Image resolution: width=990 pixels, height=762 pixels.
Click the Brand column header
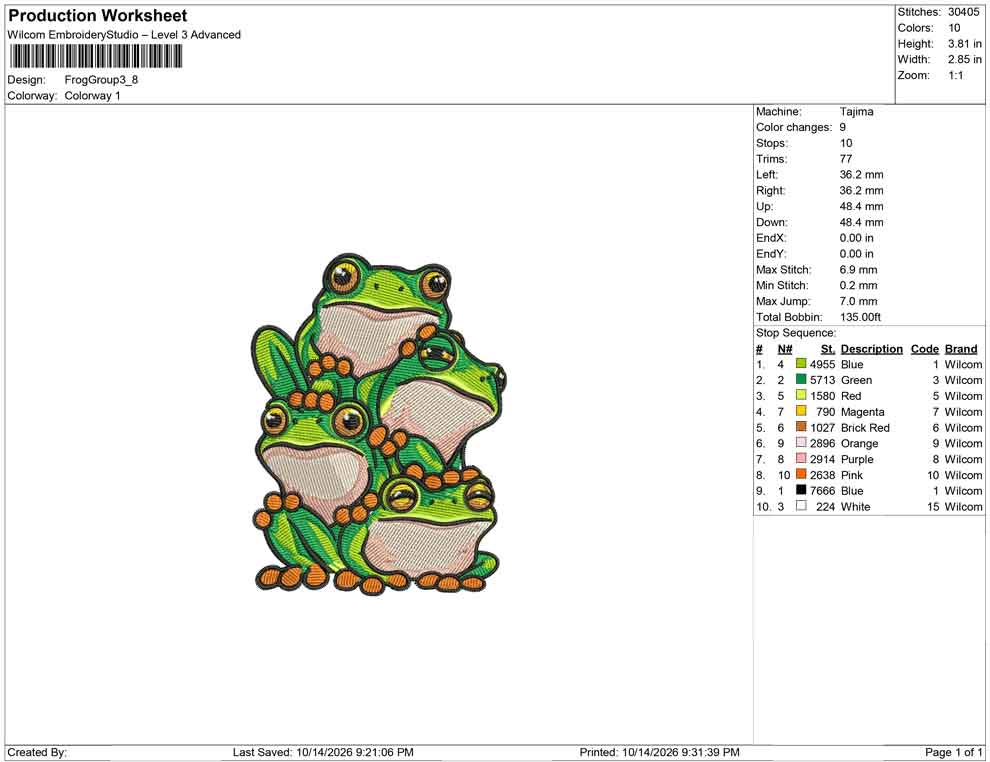(x=961, y=349)
